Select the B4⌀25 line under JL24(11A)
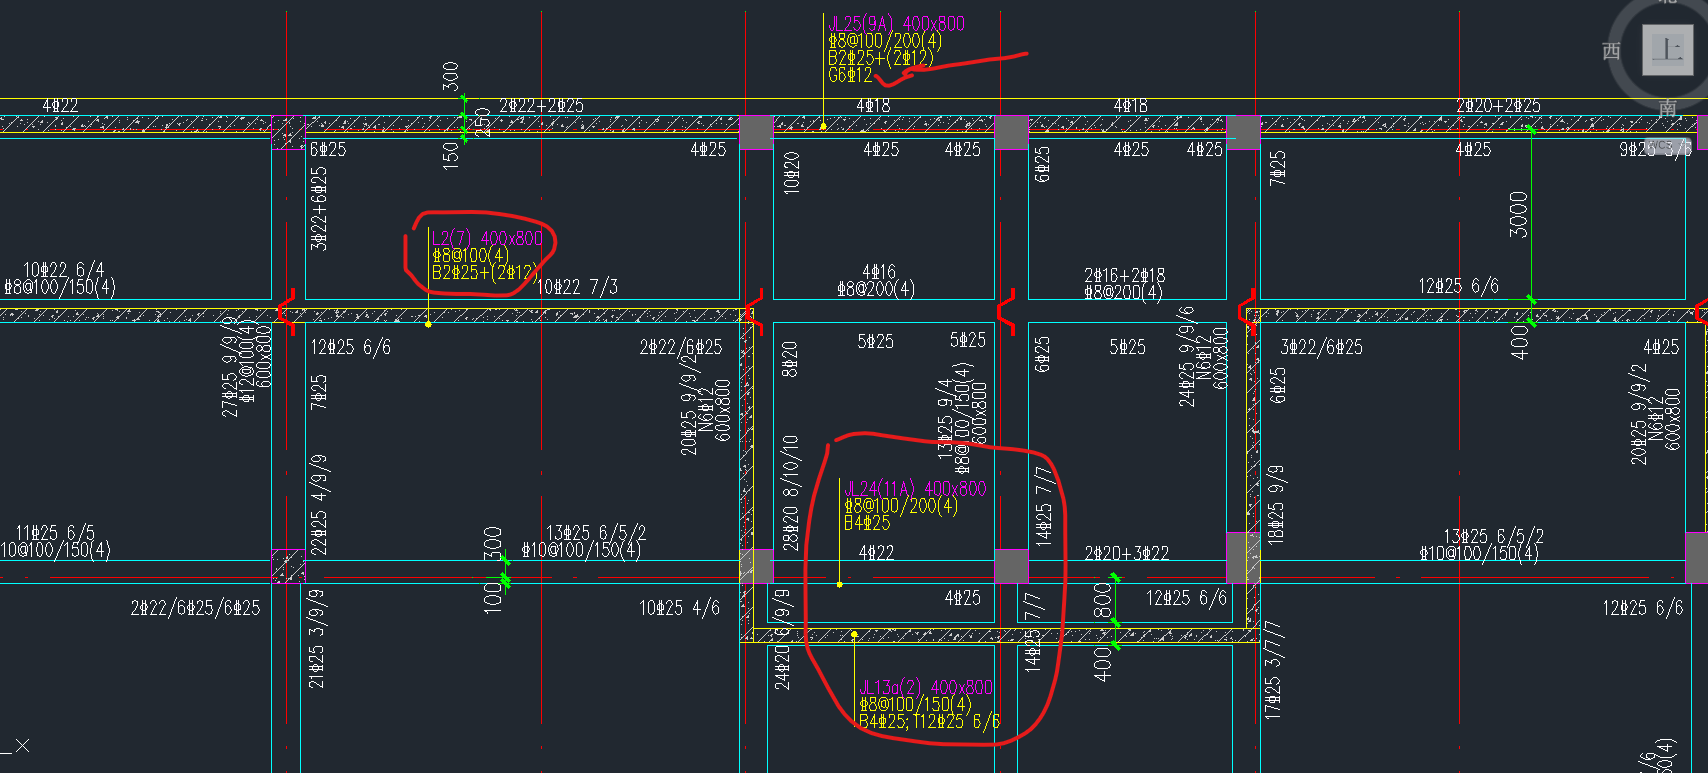 point(867,522)
